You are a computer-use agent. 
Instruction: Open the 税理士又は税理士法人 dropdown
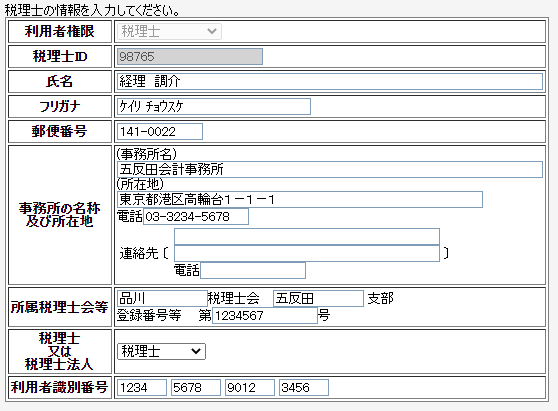pyautogui.click(x=161, y=351)
